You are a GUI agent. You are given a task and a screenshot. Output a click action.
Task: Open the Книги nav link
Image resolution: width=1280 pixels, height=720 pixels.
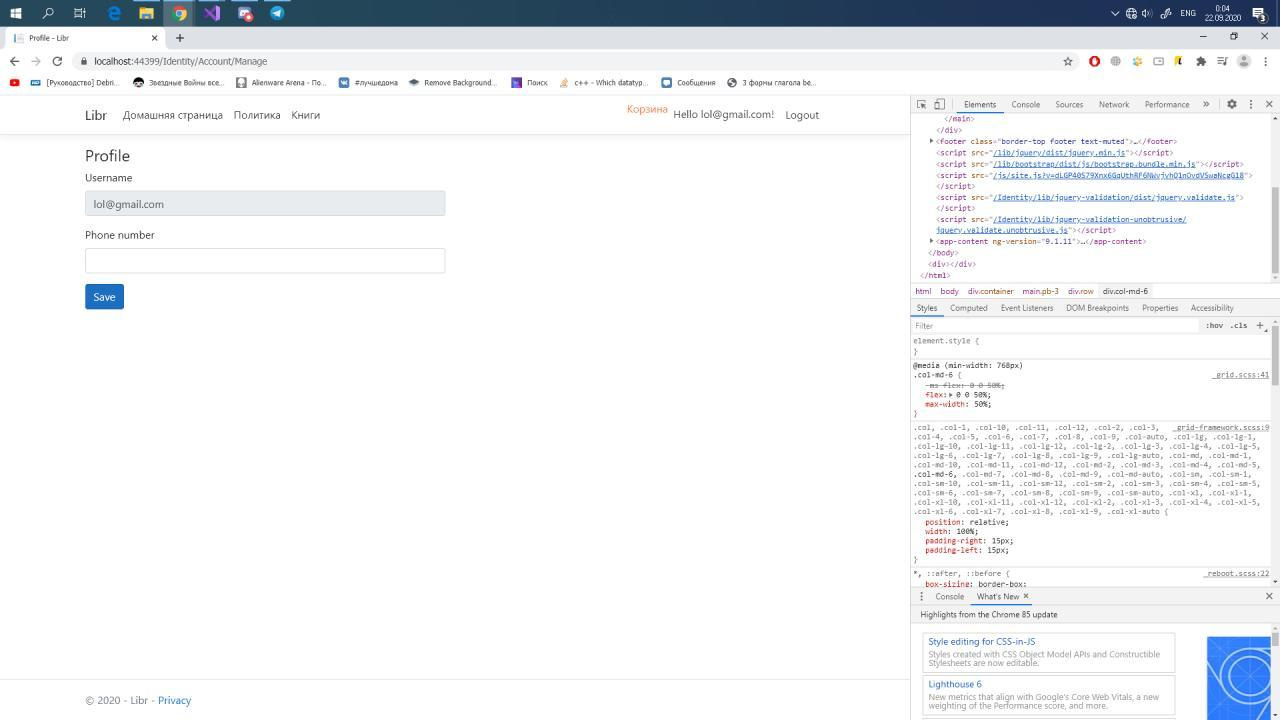coord(306,115)
